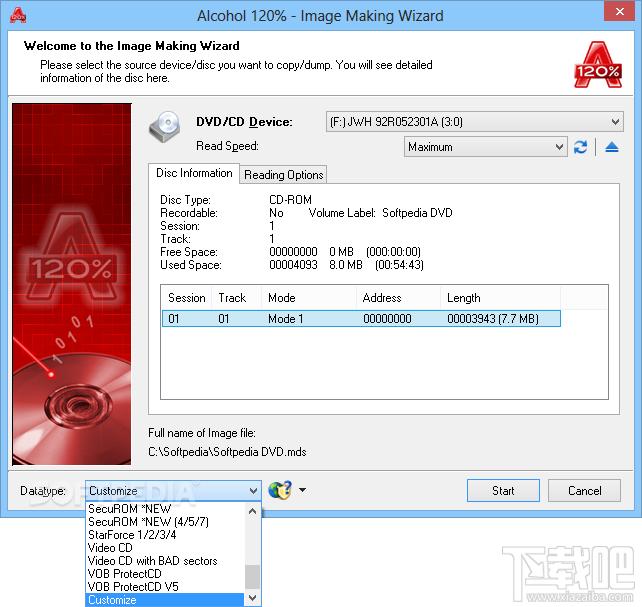
Task: Choose Video CD from the datatype list
Action: point(165,548)
